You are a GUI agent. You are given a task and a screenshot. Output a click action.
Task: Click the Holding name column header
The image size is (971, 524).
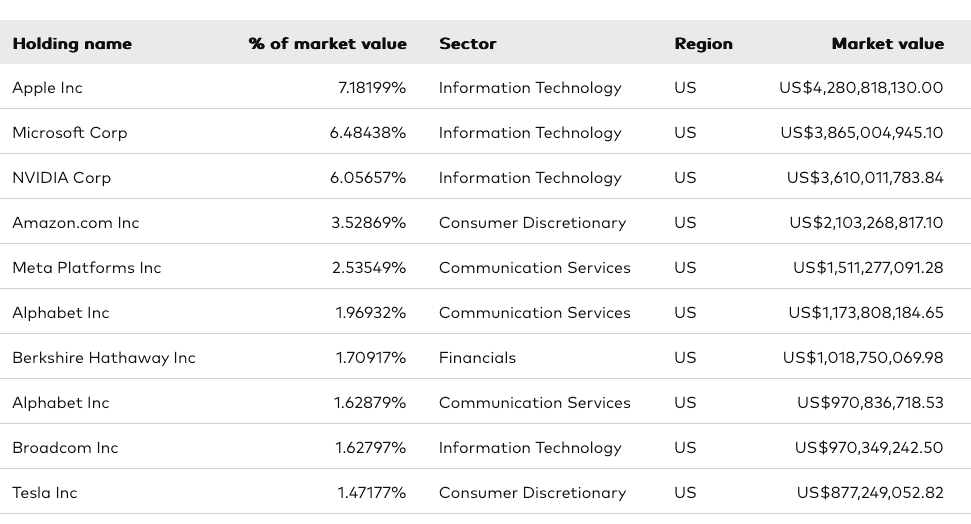(72, 44)
